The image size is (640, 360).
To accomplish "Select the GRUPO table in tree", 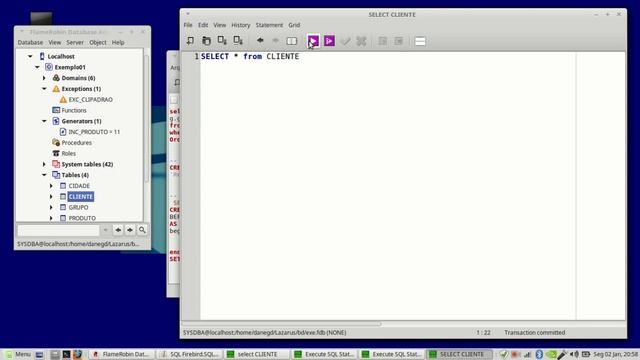I will pos(78,207).
